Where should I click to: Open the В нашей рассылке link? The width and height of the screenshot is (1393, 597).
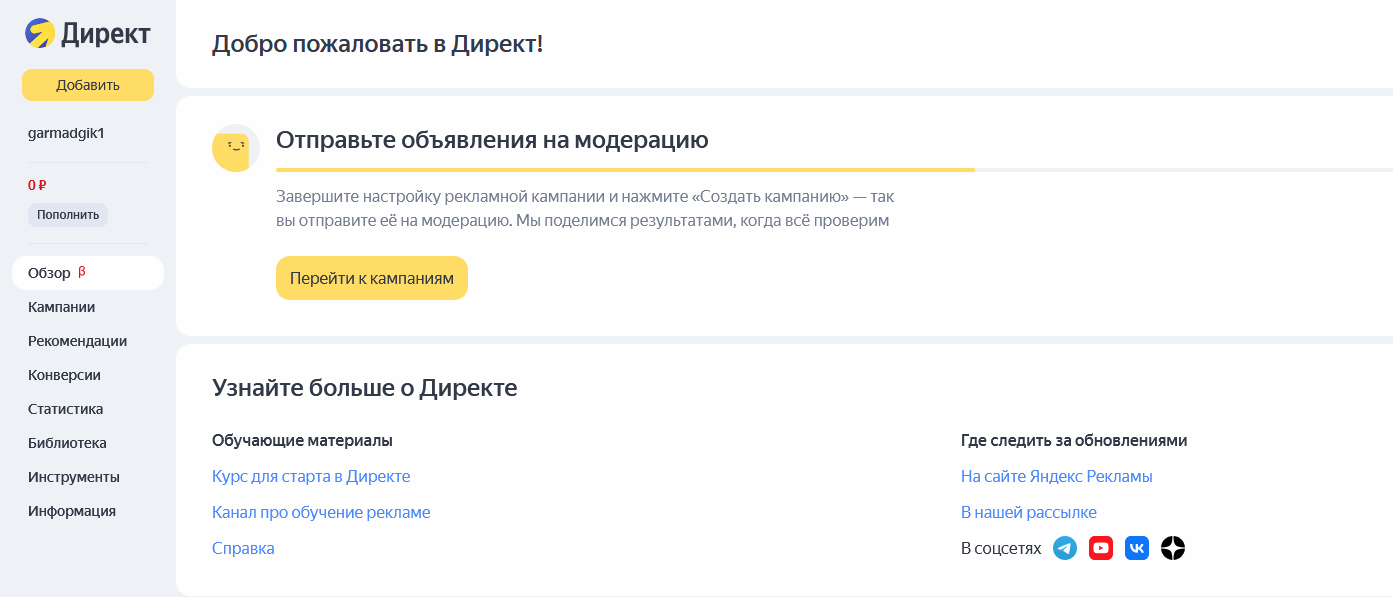[1029, 513]
